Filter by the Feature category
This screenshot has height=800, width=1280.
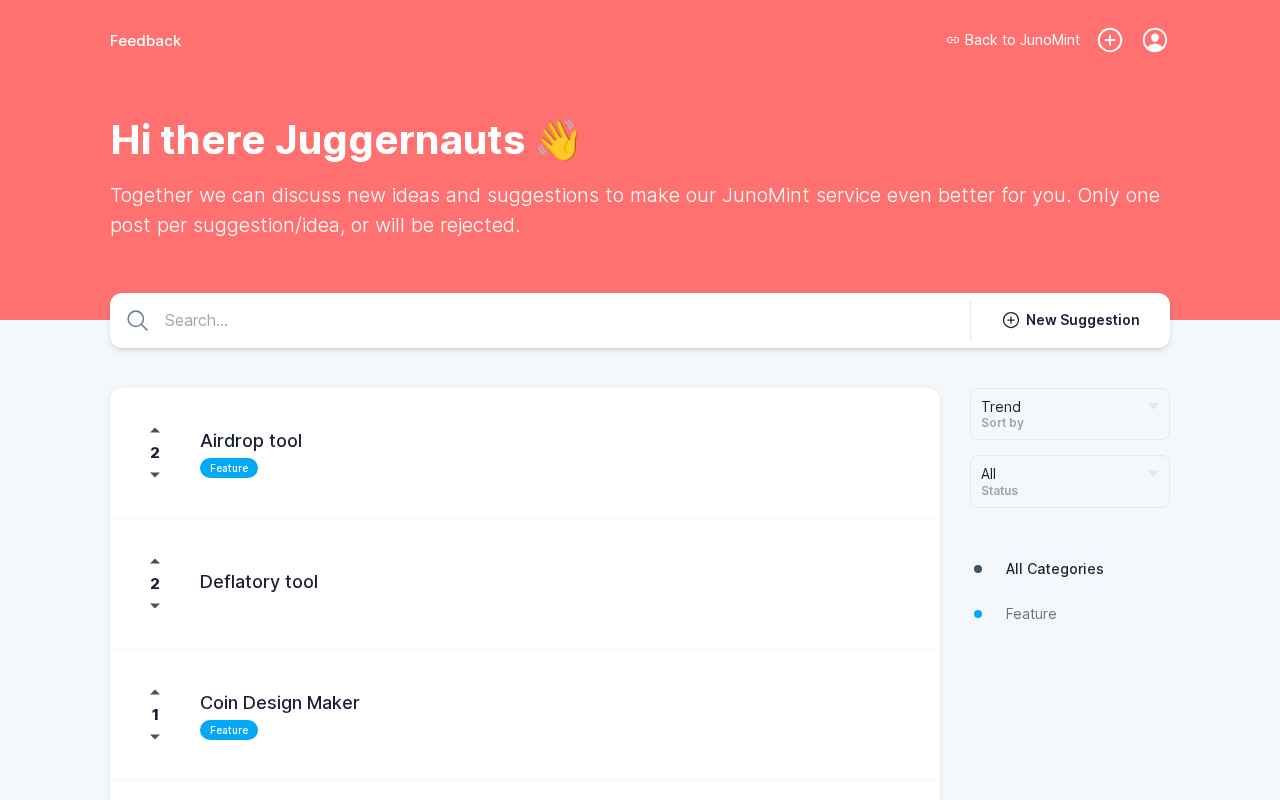[x=1031, y=614]
